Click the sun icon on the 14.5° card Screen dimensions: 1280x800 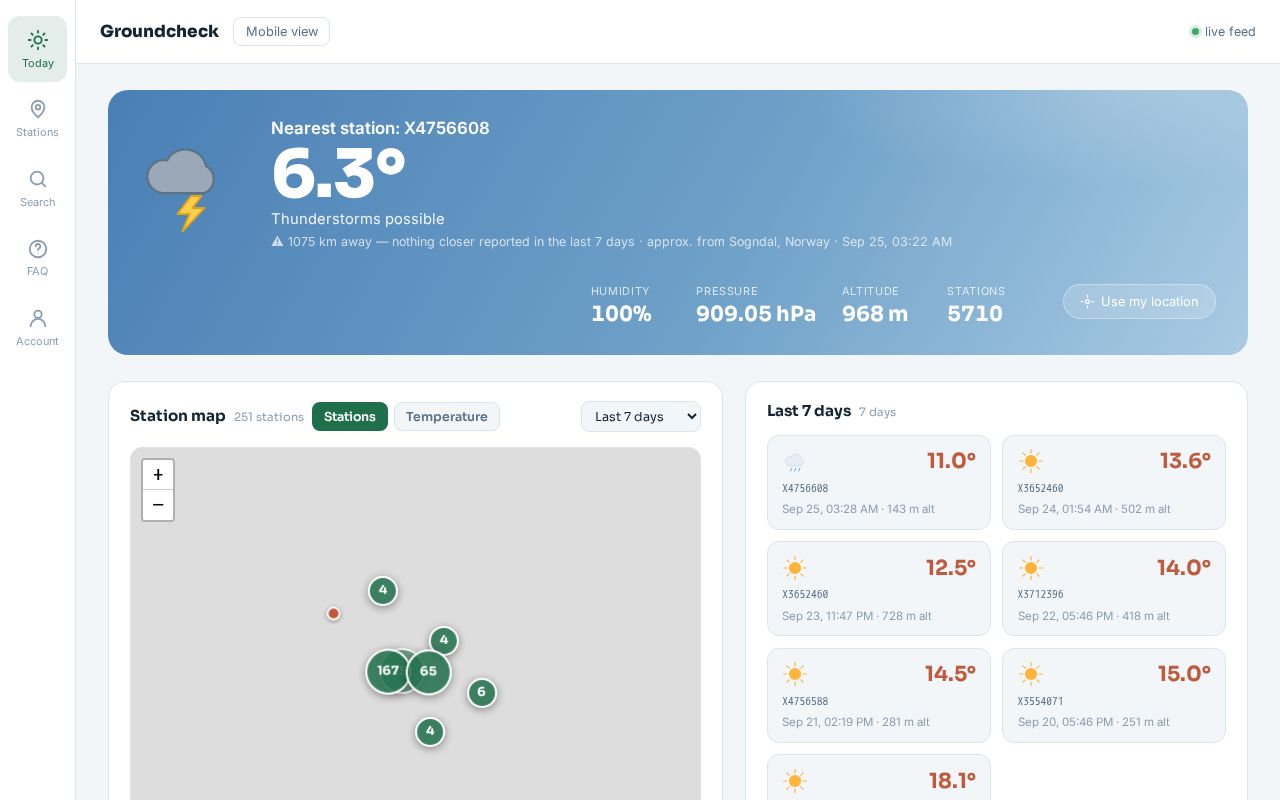pyautogui.click(x=795, y=674)
